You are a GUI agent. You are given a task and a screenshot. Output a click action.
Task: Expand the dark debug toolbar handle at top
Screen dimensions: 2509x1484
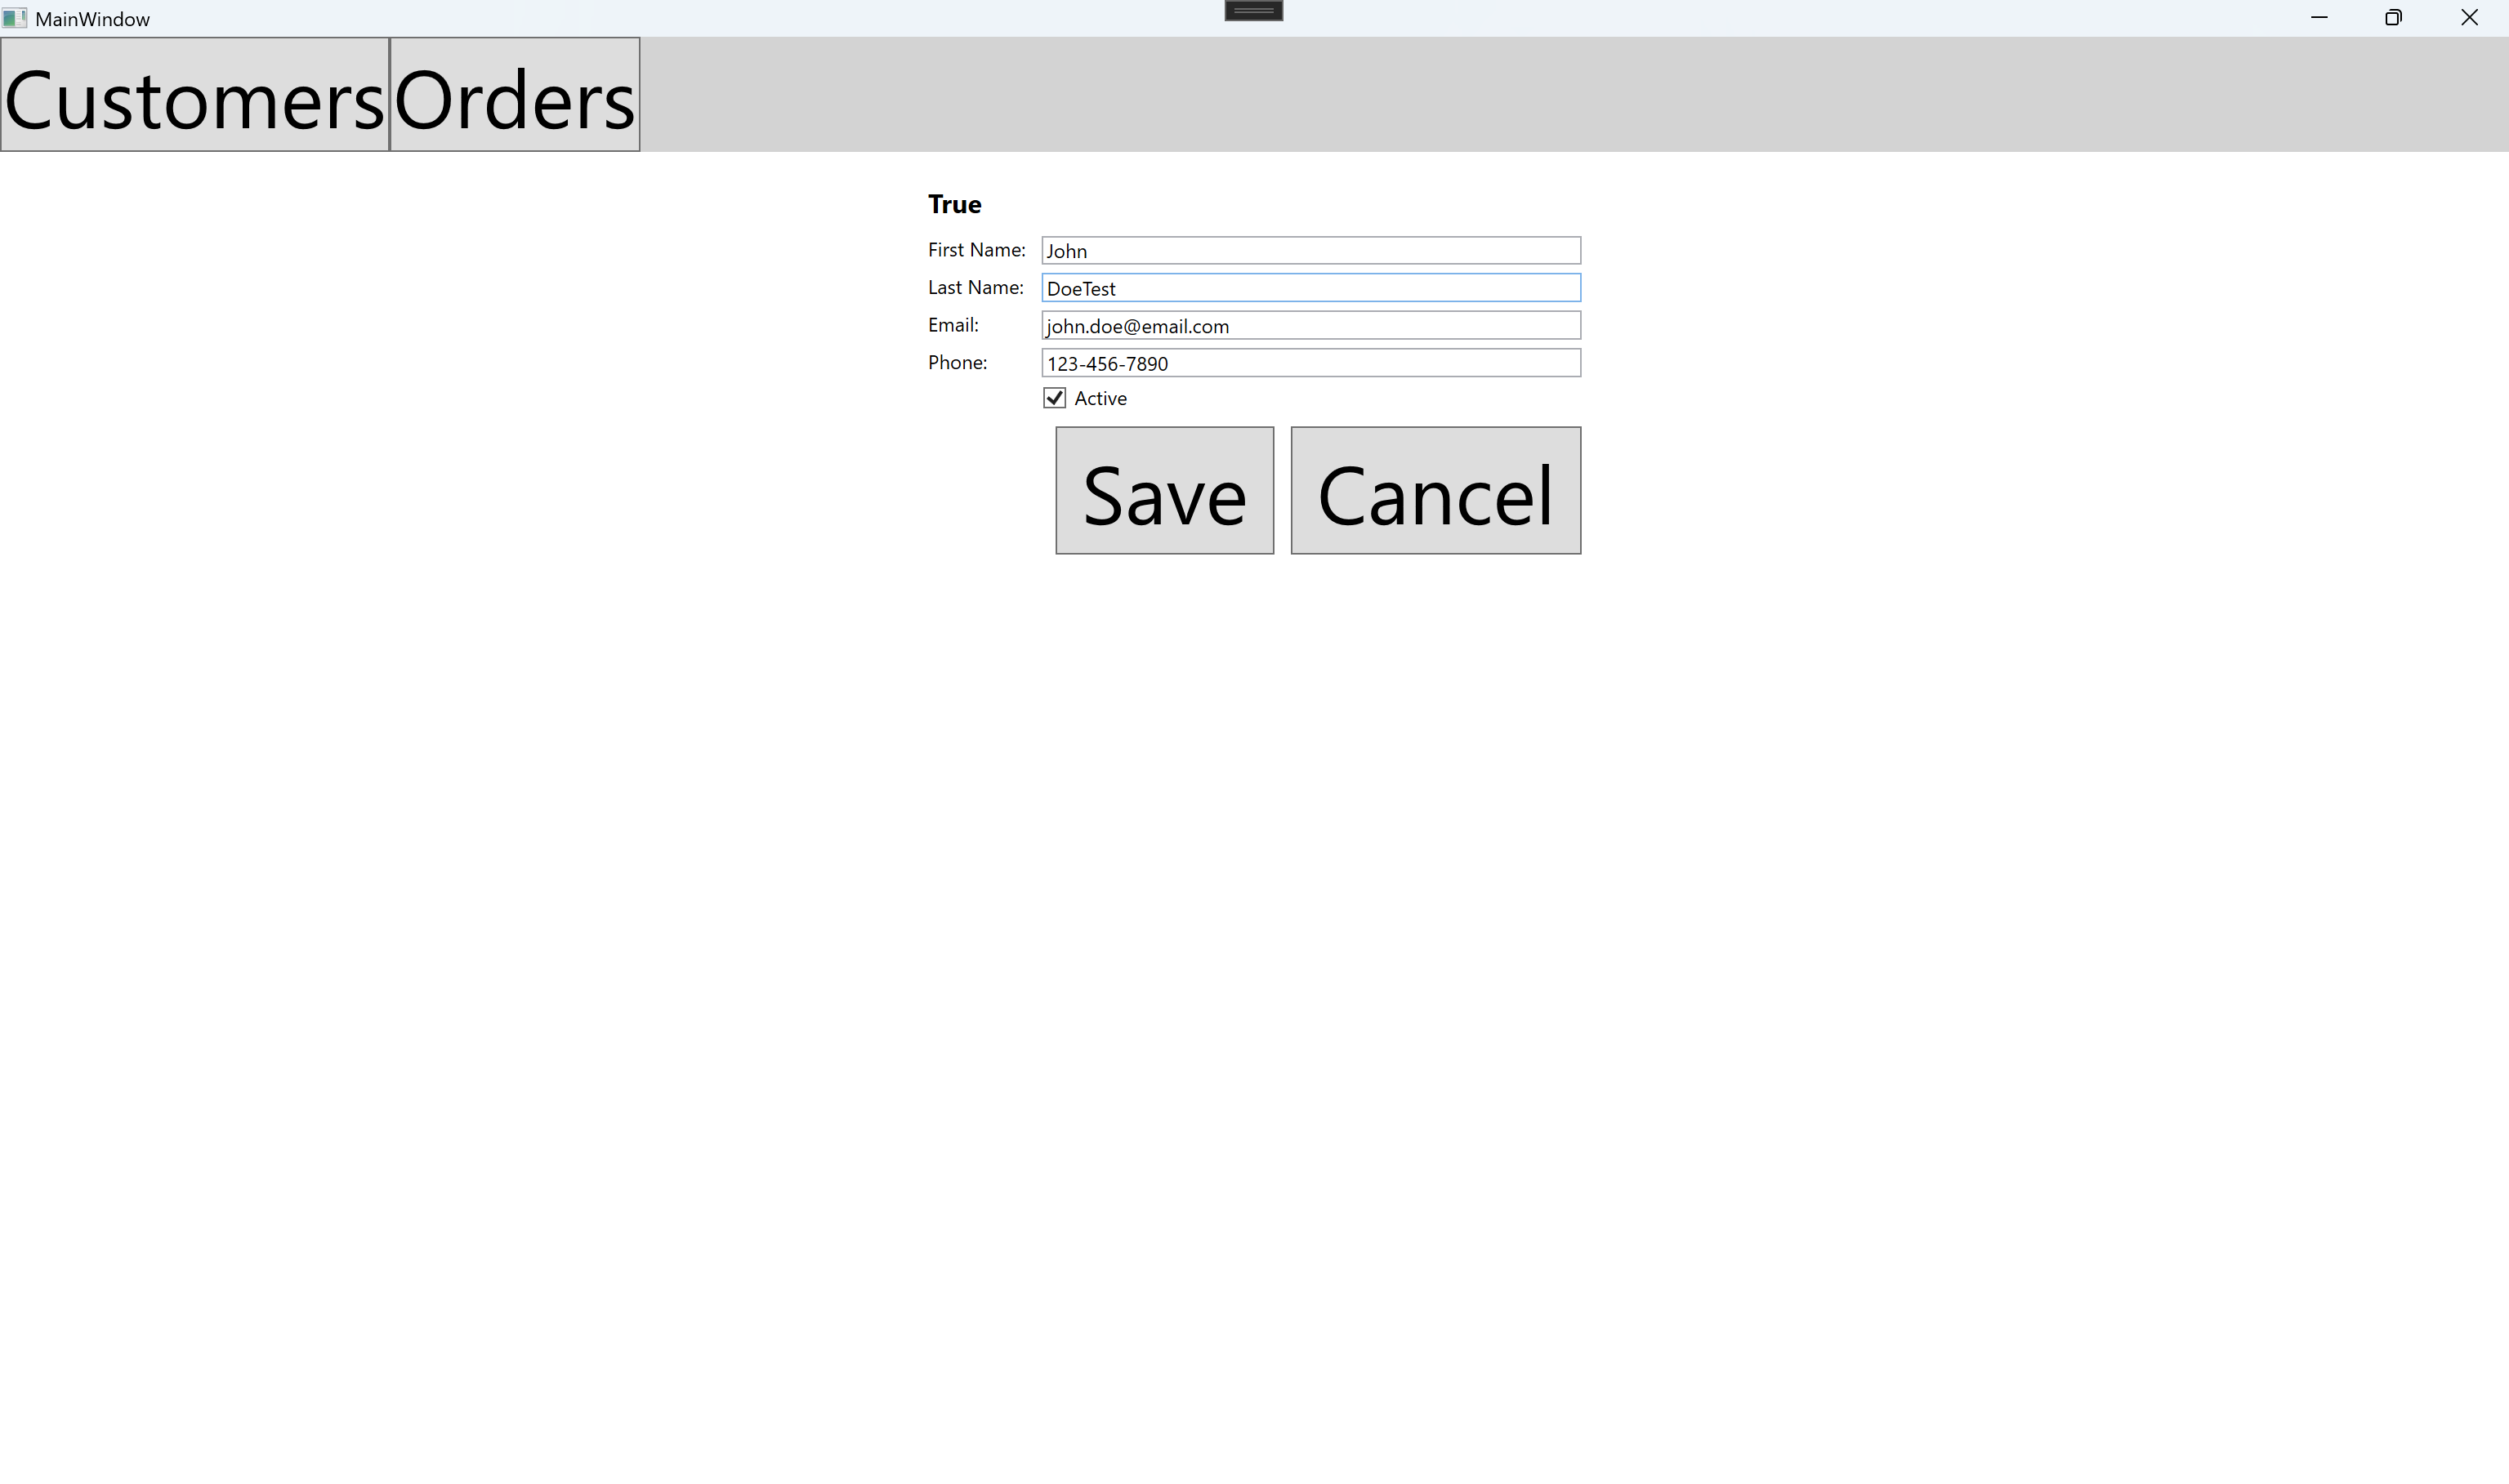click(x=1254, y=11)
